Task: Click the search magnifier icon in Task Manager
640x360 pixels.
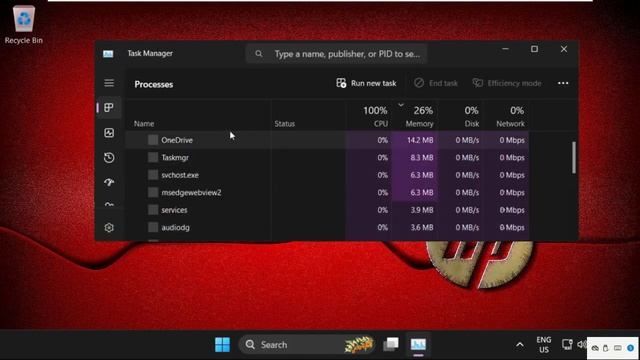Action: [x=259, y=53]
